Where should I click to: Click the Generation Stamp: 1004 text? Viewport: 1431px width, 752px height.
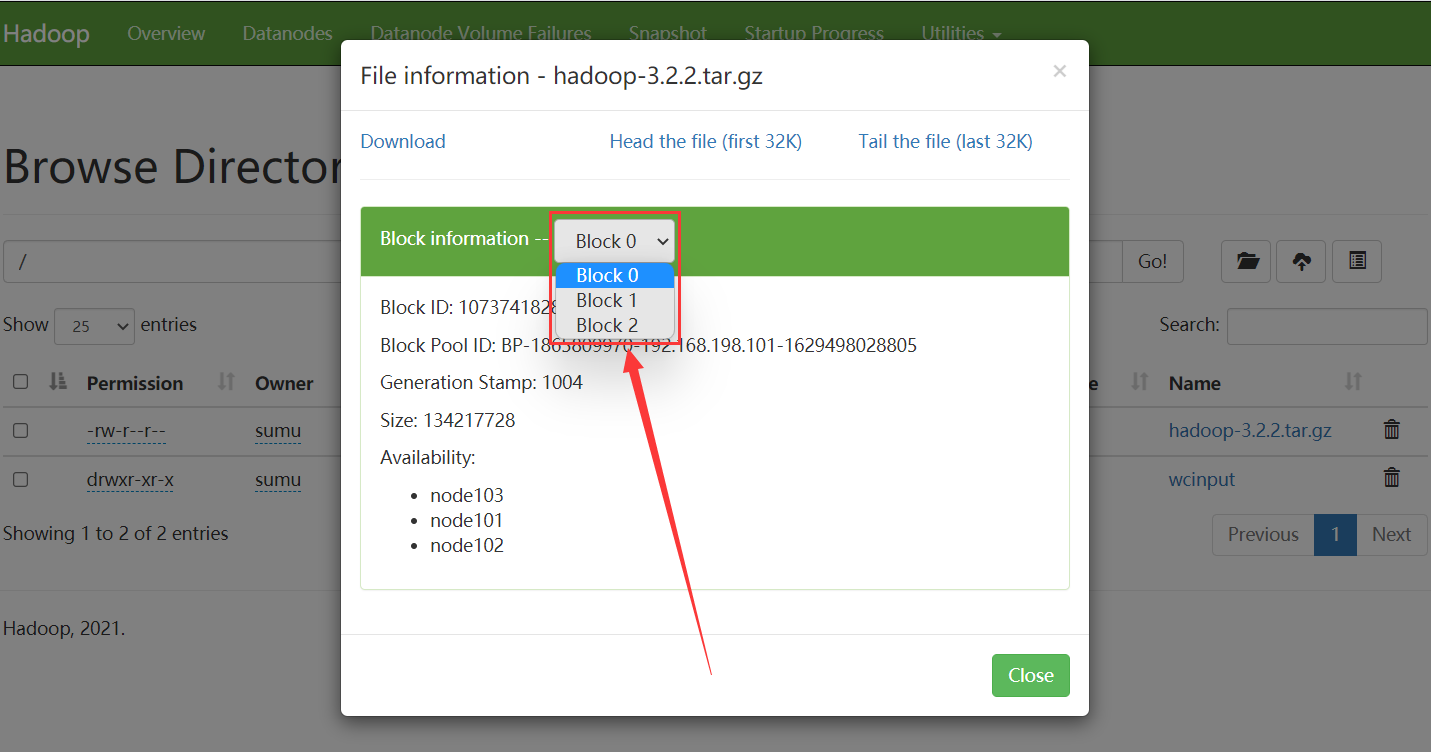481,382
